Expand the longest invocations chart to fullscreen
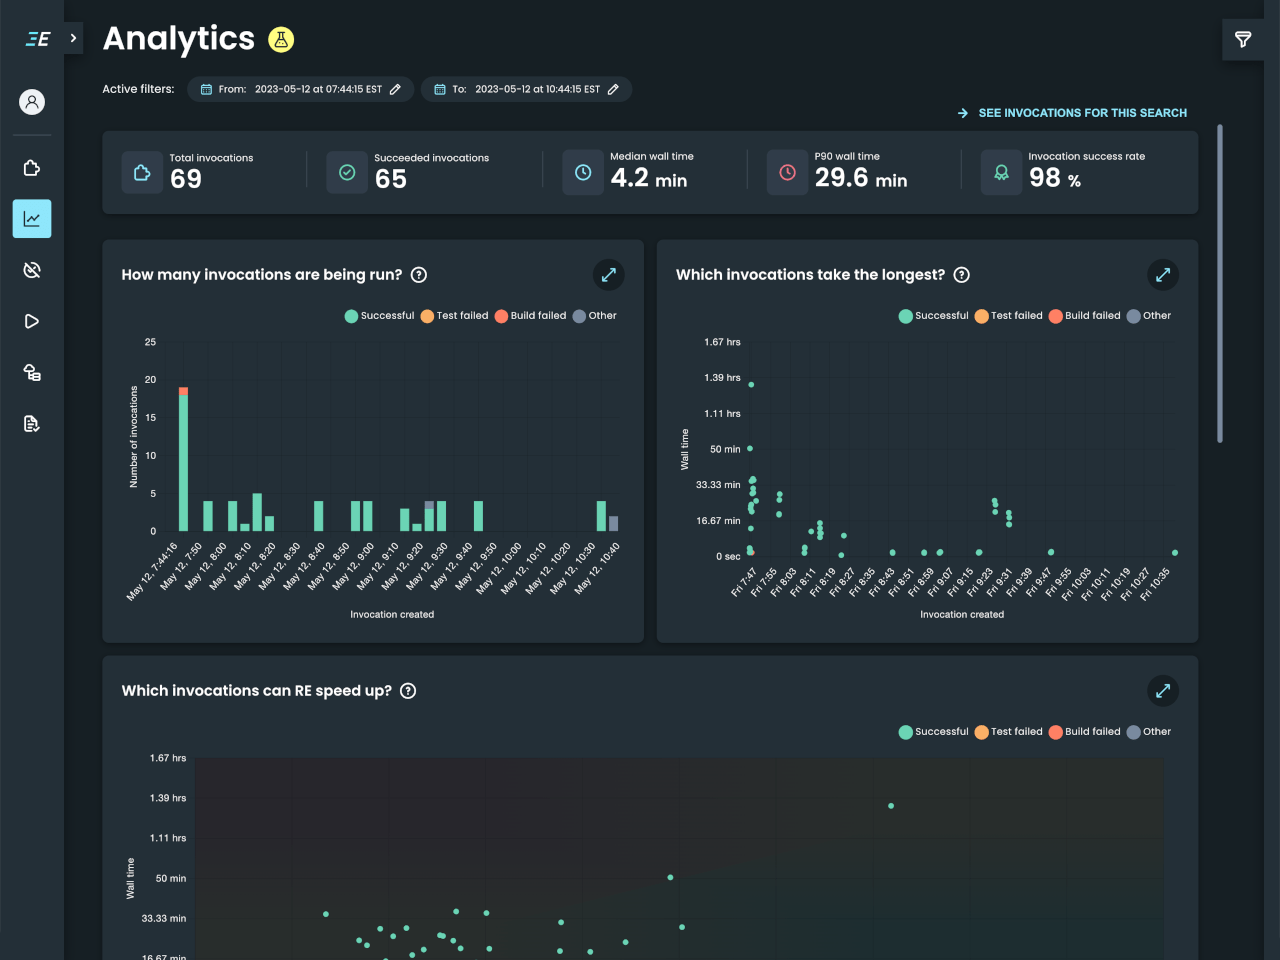 [x=1162, y=275]
